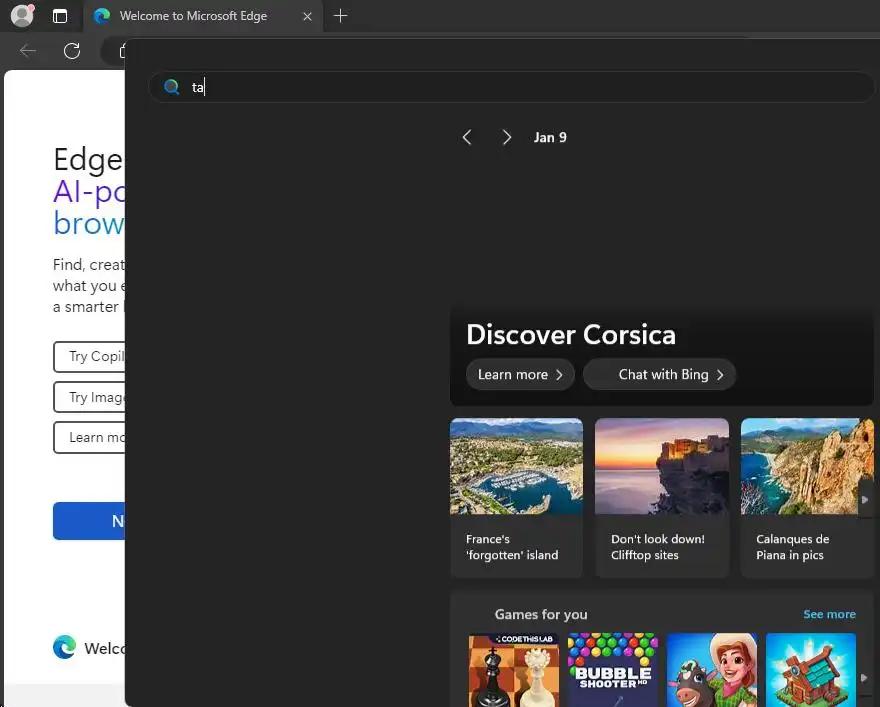880x707 pixels.
Task: Open Don't look down! Clifftop sites image
Action: [662, 467]
